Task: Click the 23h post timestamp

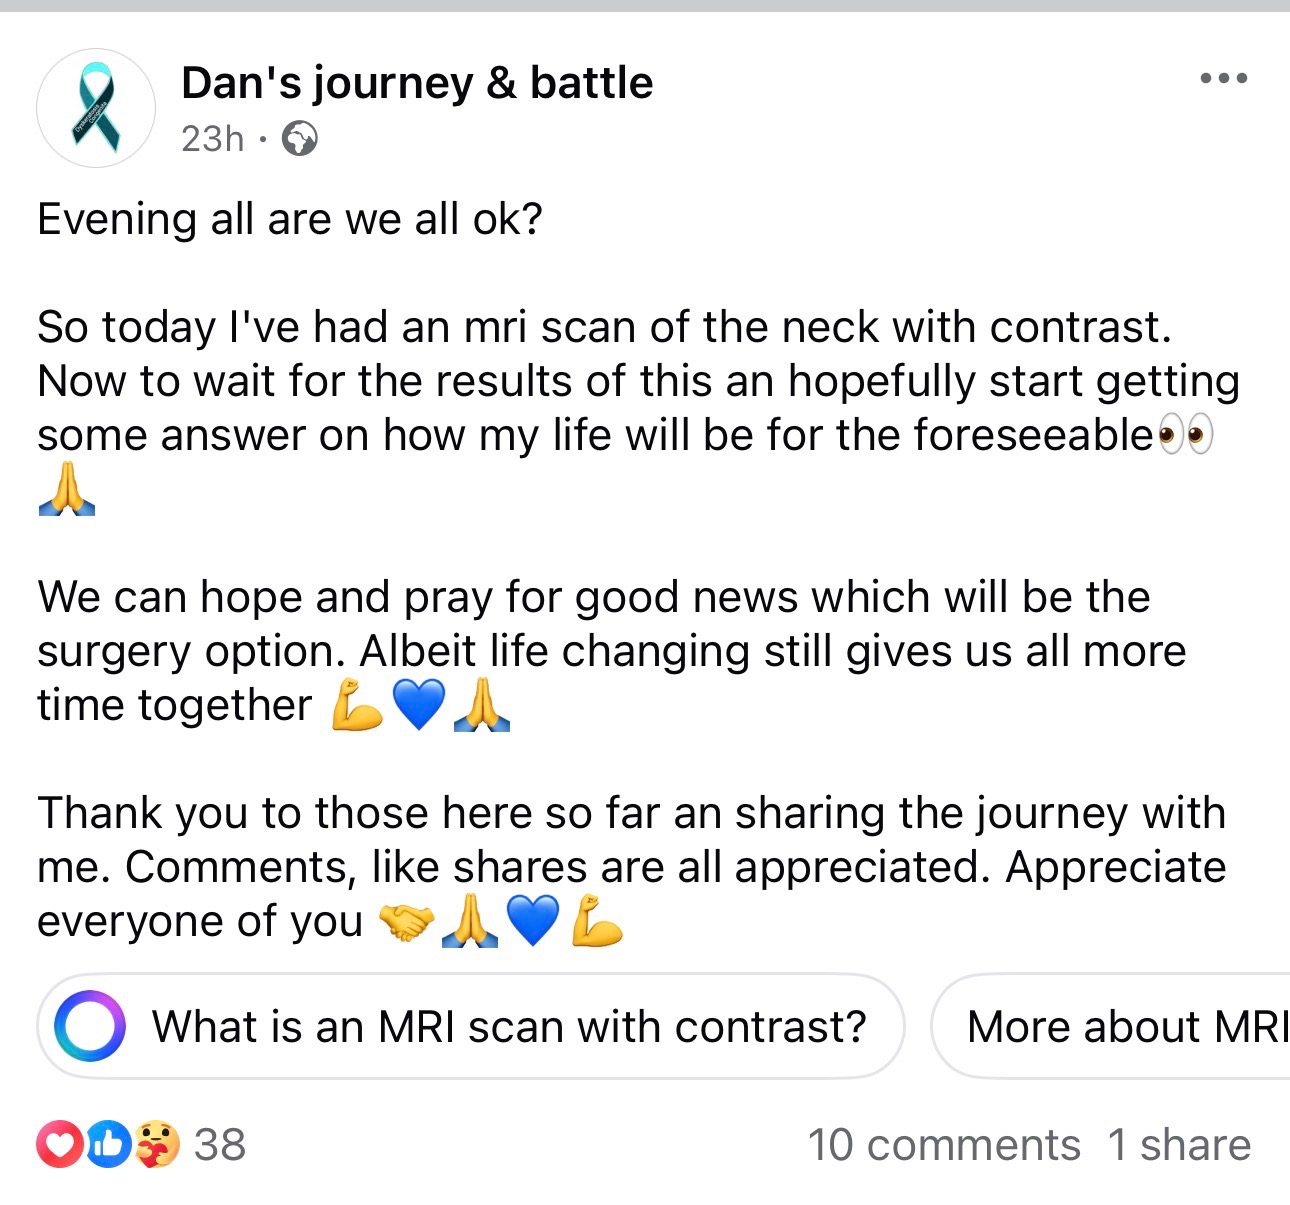Action: tap(212, 139)
